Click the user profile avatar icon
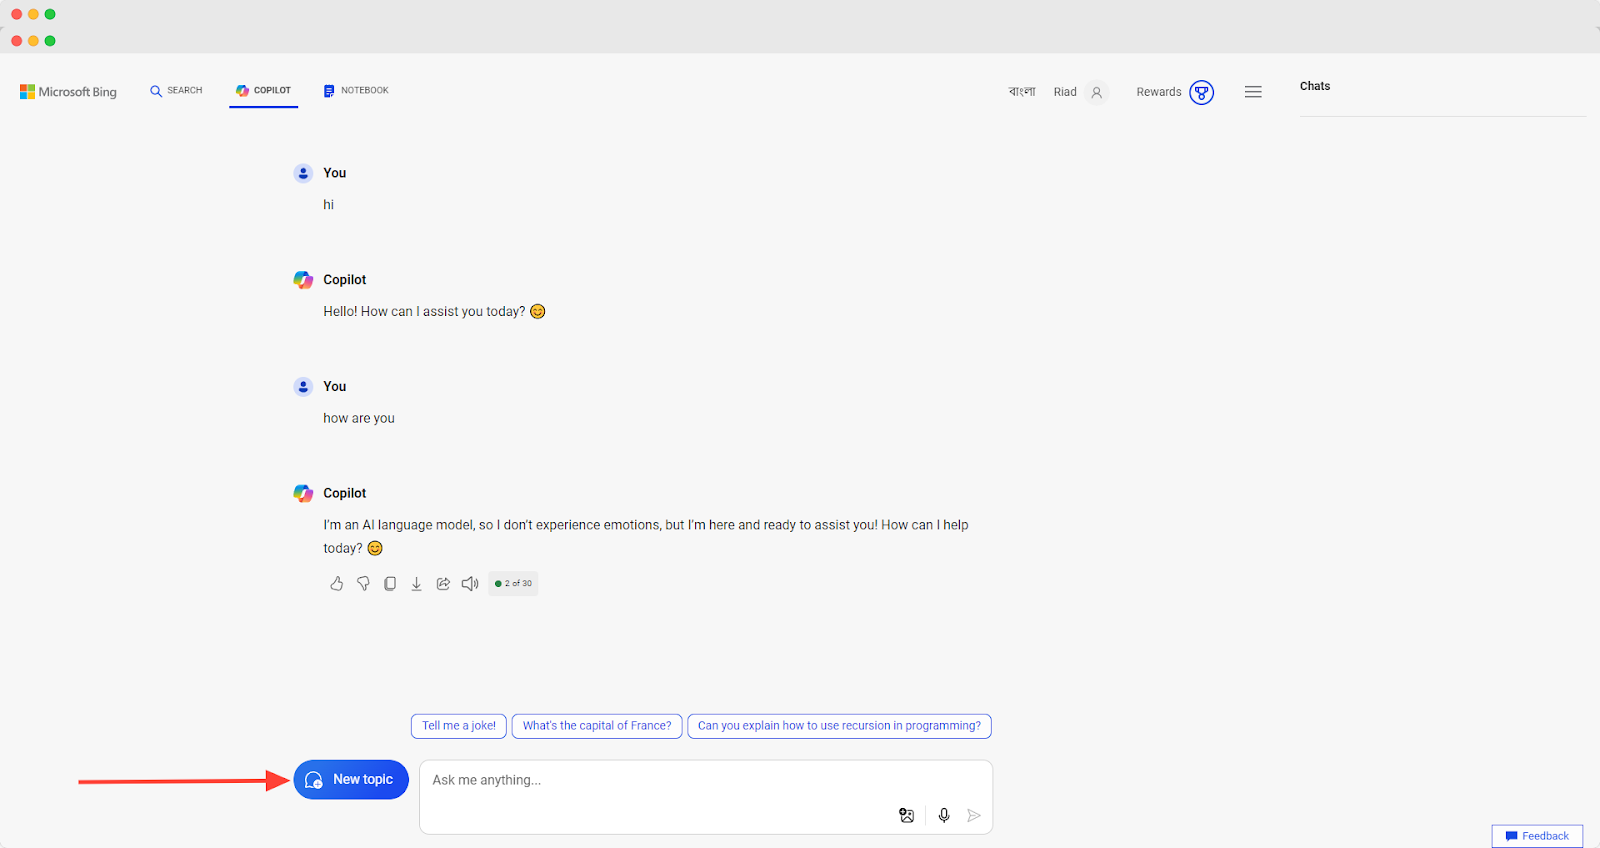Image resolution: width=1600 pixels, height=848 pixels. tap(1097, 92)
